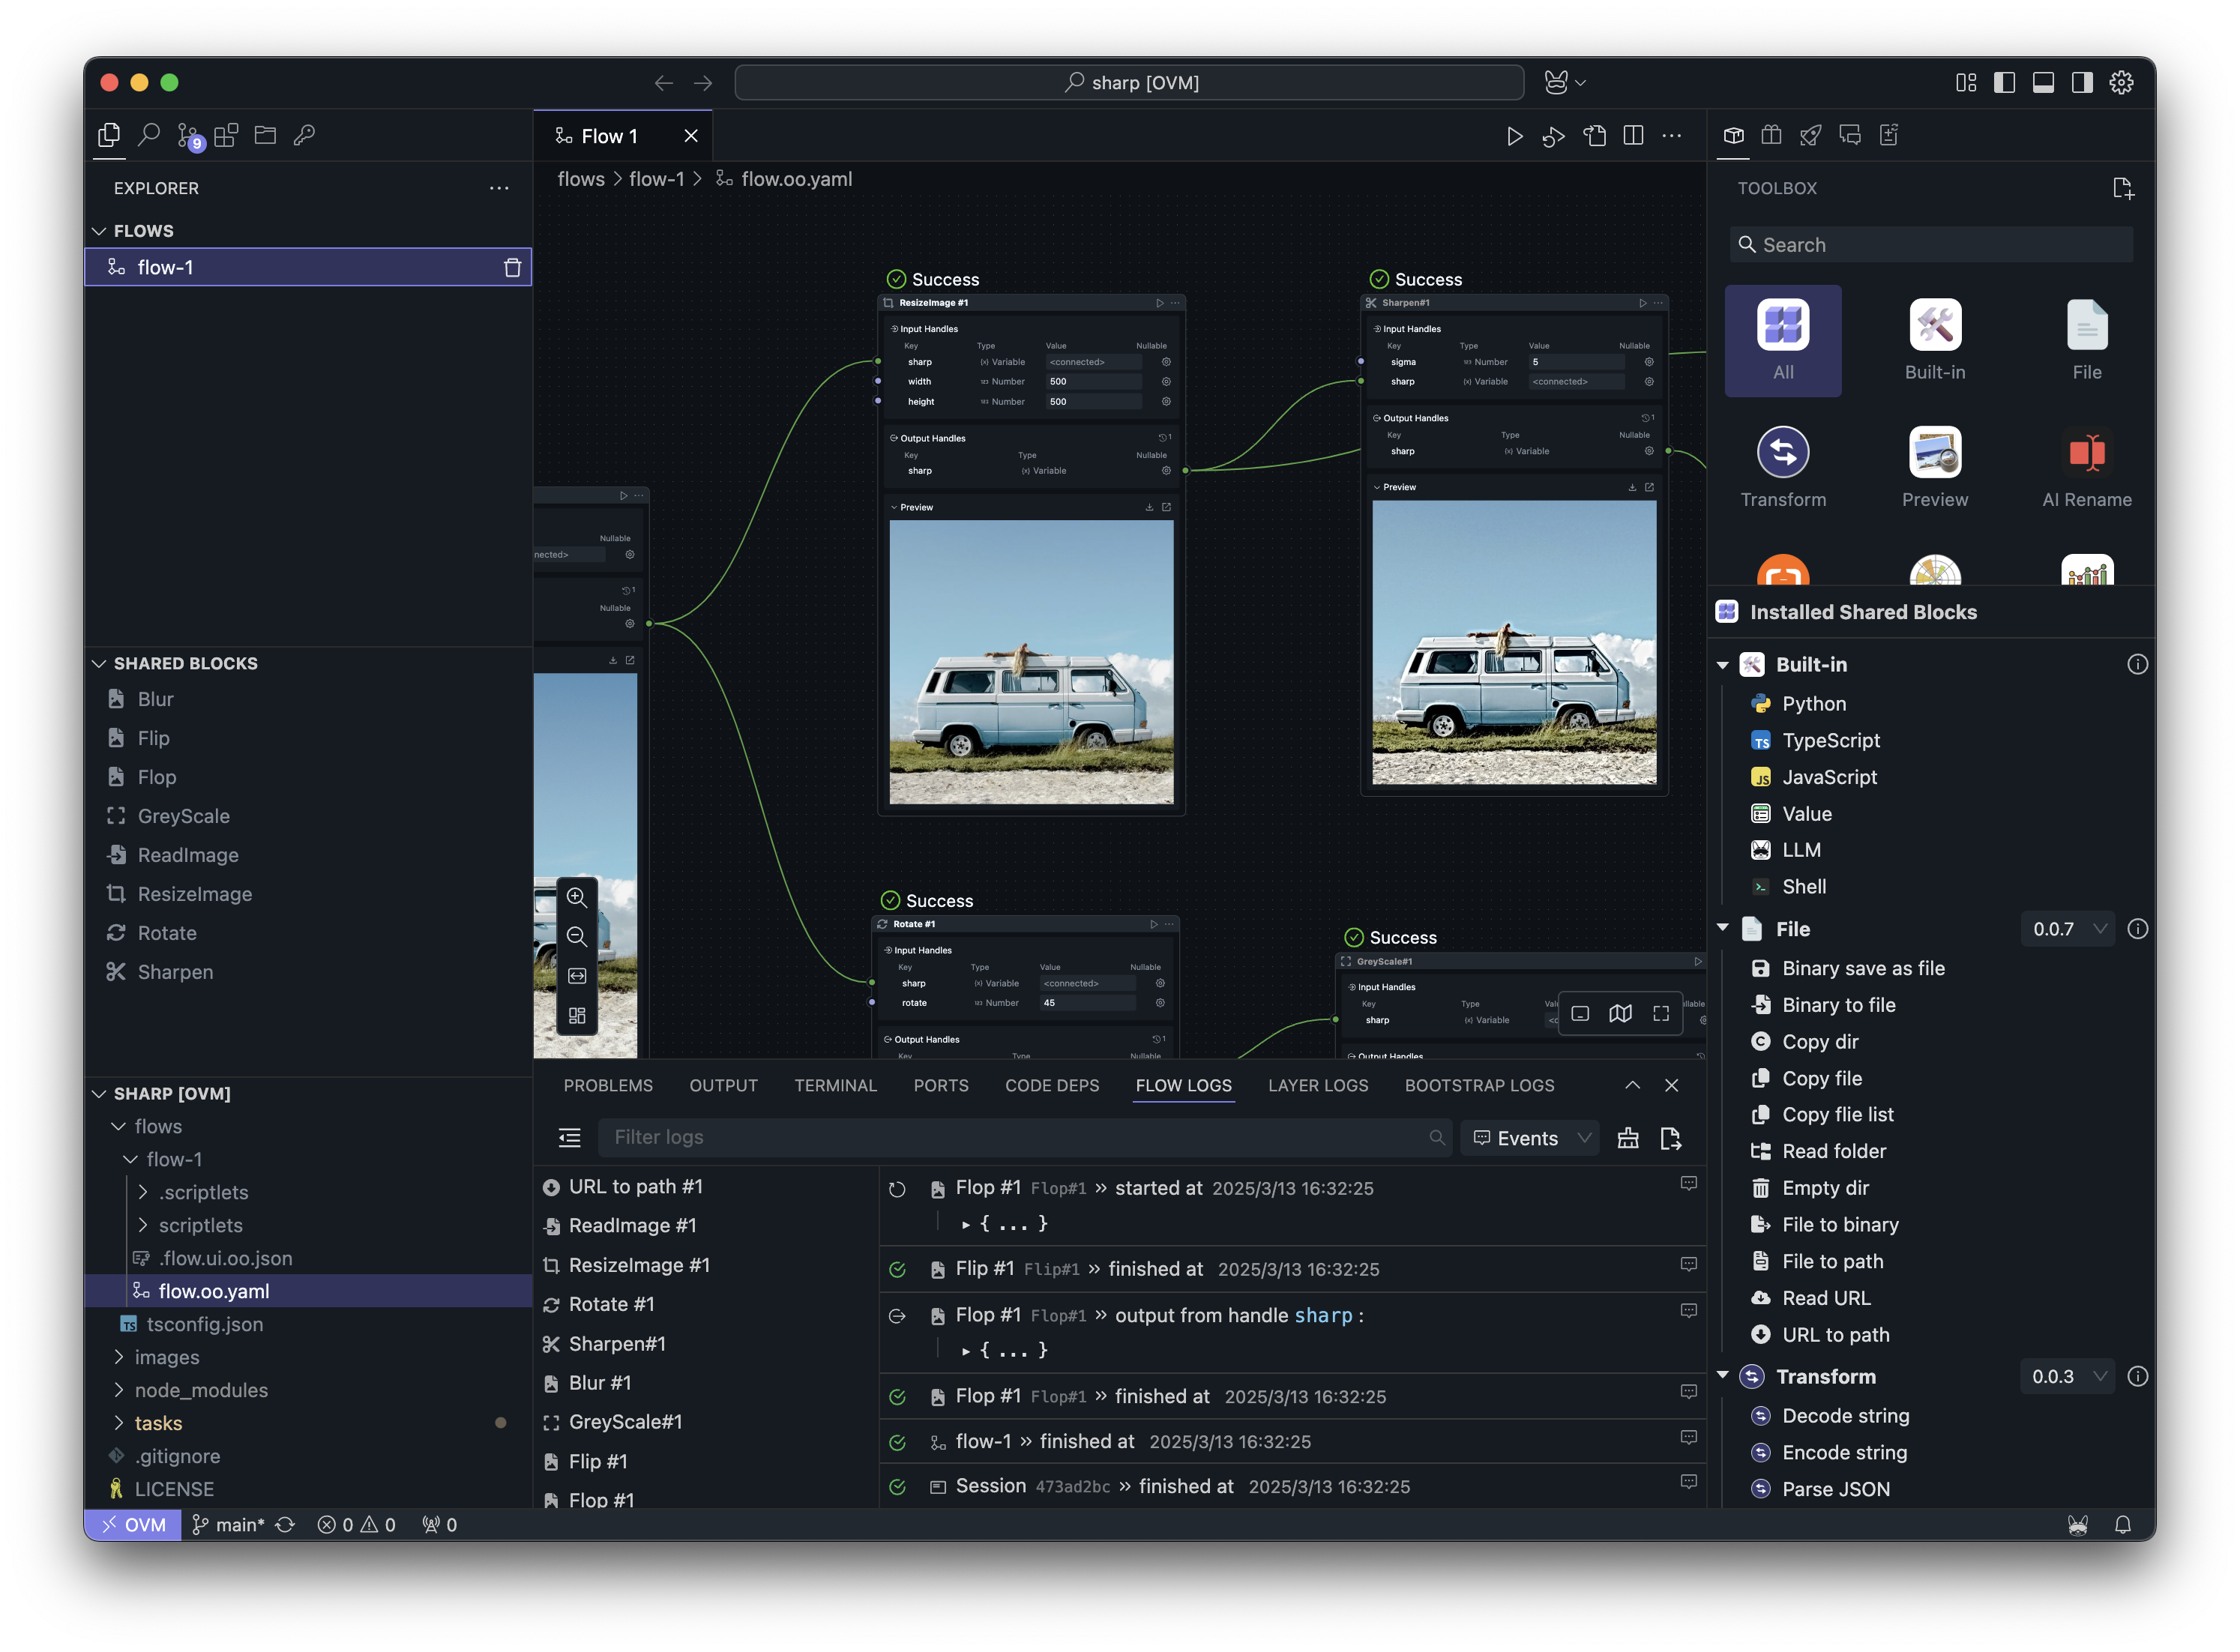Switch to the LAYER LOGS tab
This screenshot has width=2240, height=1652.
(1317, 1085)
